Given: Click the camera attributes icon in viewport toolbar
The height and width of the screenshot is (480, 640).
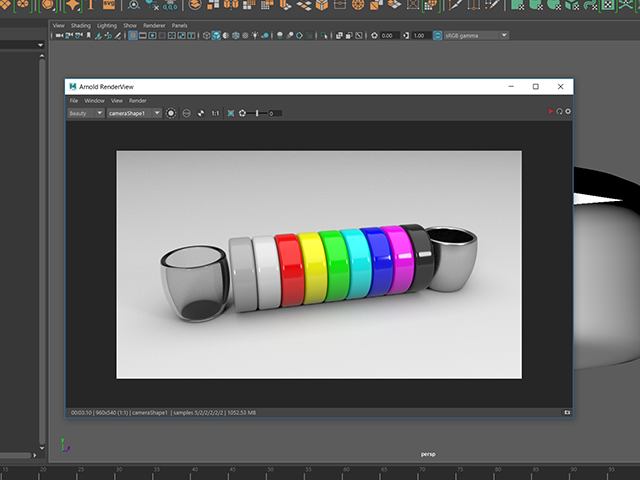Looking at the screenshot, I should pyautogui.click(x=79, y=36).
